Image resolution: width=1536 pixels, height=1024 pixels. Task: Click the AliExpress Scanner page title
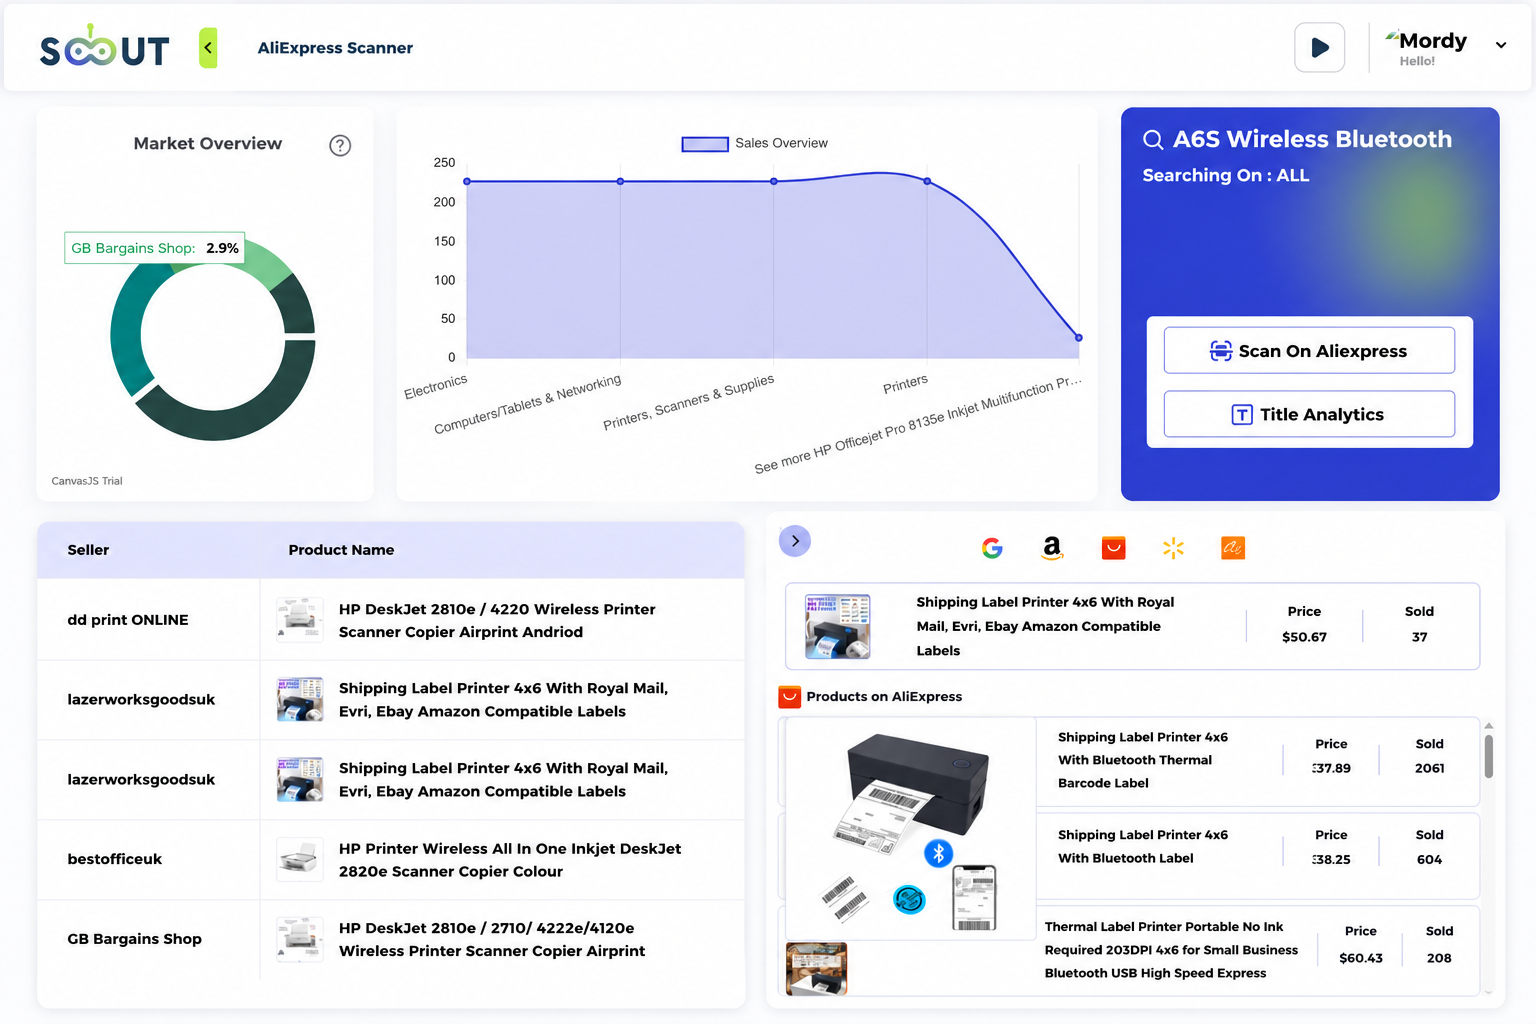click(x=335, y=48)
